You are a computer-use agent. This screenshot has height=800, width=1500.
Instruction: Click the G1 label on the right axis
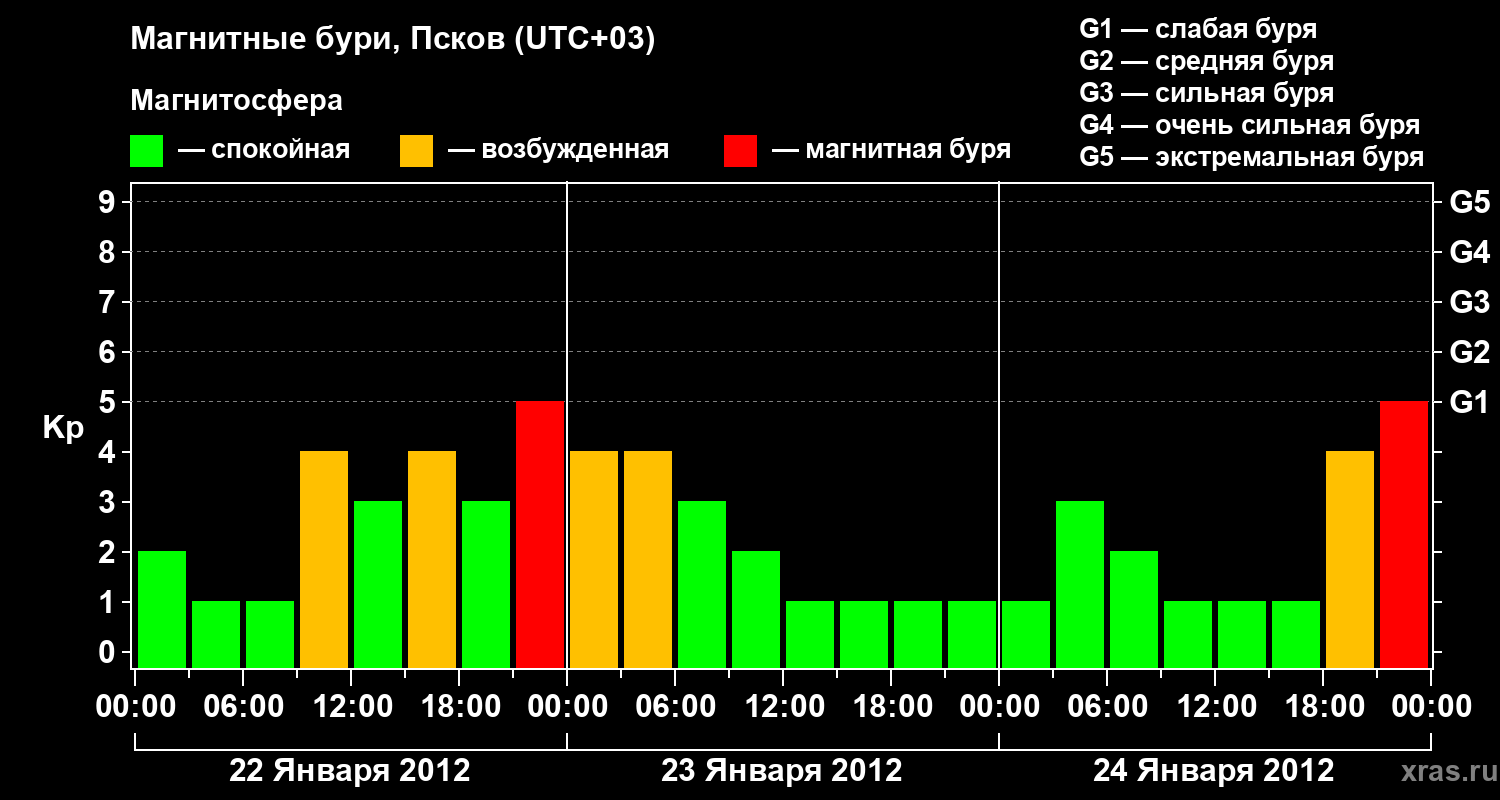(1469, 402)
